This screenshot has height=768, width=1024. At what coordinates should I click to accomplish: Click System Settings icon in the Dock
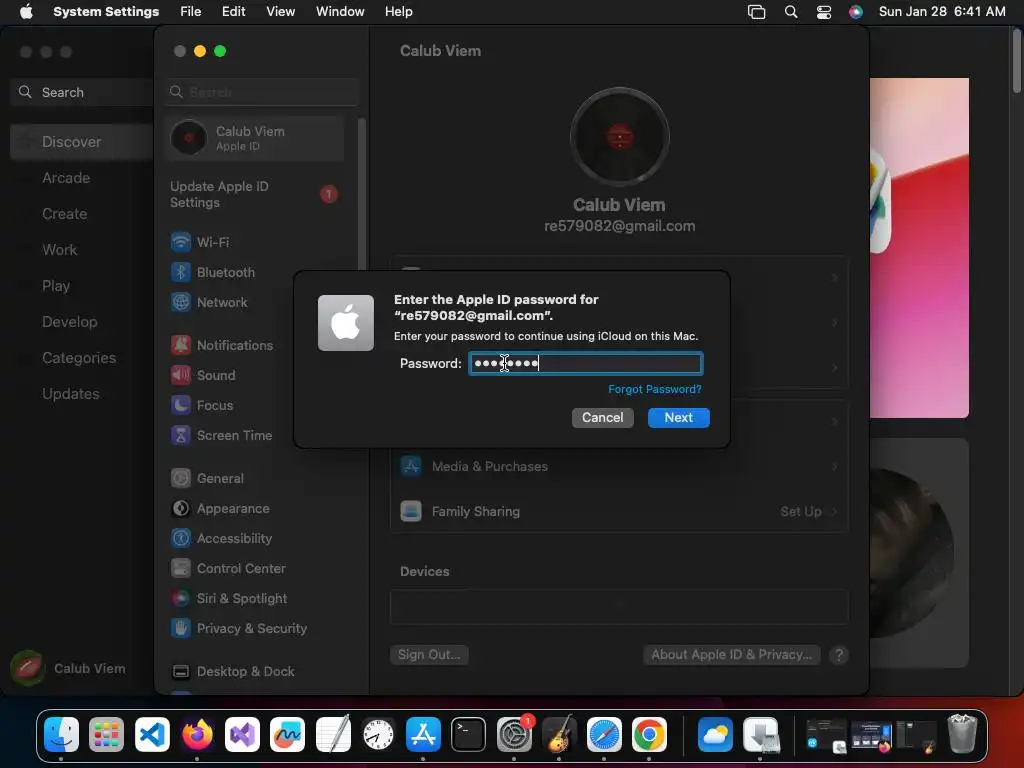pyautogui.click(x=514, y=734)
